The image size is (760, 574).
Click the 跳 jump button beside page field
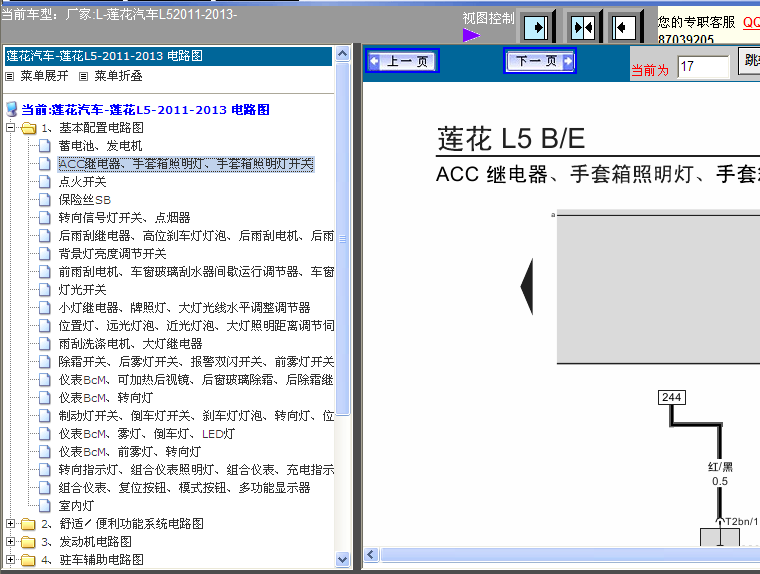(749, 60)
